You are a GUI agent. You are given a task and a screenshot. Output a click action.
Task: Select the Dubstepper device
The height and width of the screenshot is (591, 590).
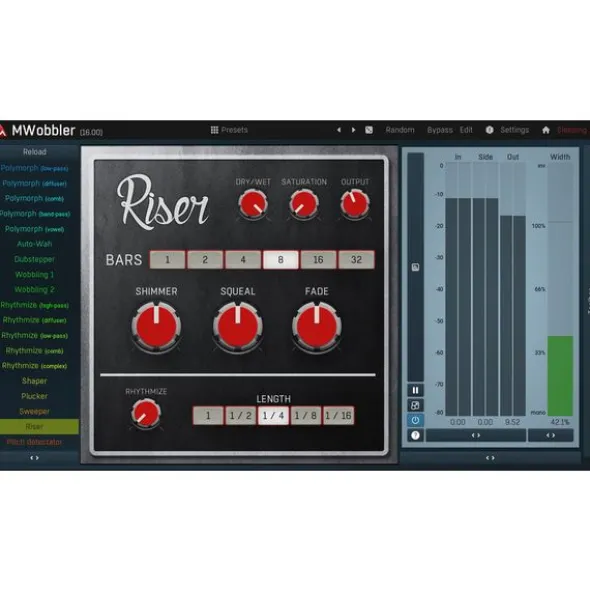pyautogui.click(x=35, y=259)
